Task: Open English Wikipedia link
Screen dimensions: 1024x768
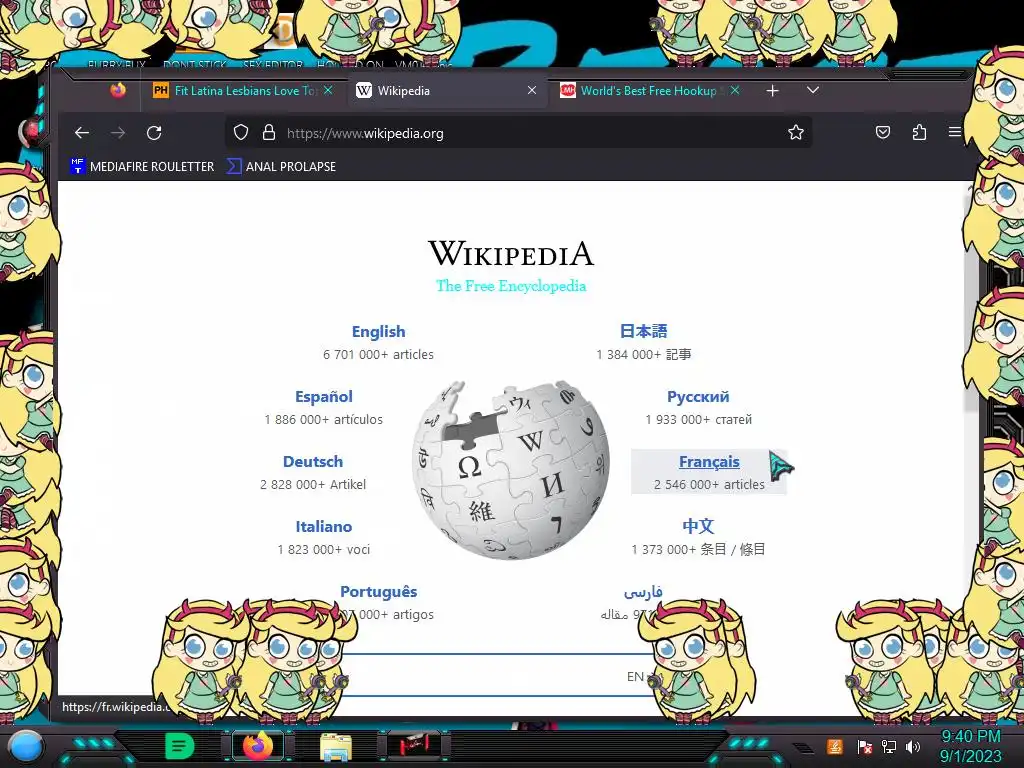Action: pyautogui.click(x=378, y=332)
